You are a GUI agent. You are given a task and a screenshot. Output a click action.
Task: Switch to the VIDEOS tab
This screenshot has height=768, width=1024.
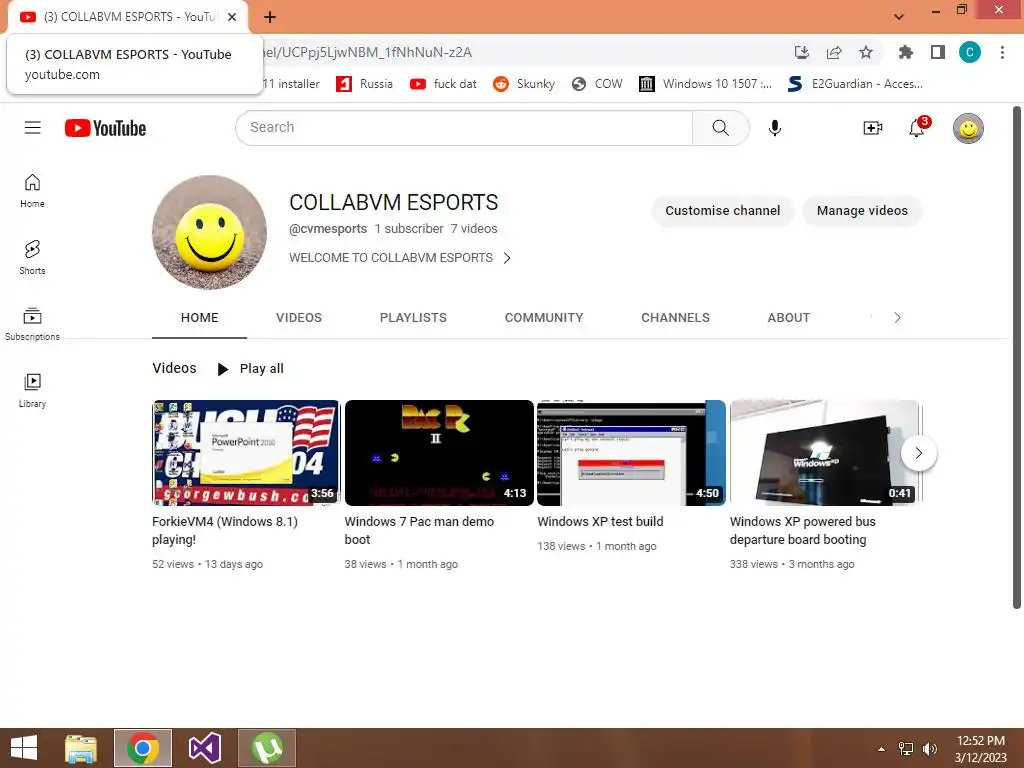click(298, 317)
